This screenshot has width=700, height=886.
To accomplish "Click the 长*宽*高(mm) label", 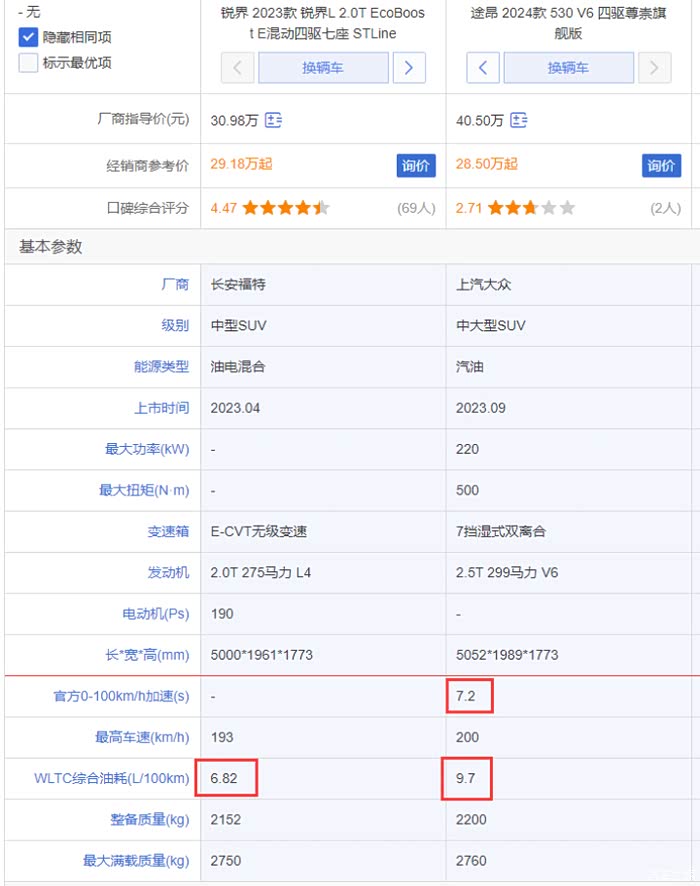I will click(x=147, y=655).
